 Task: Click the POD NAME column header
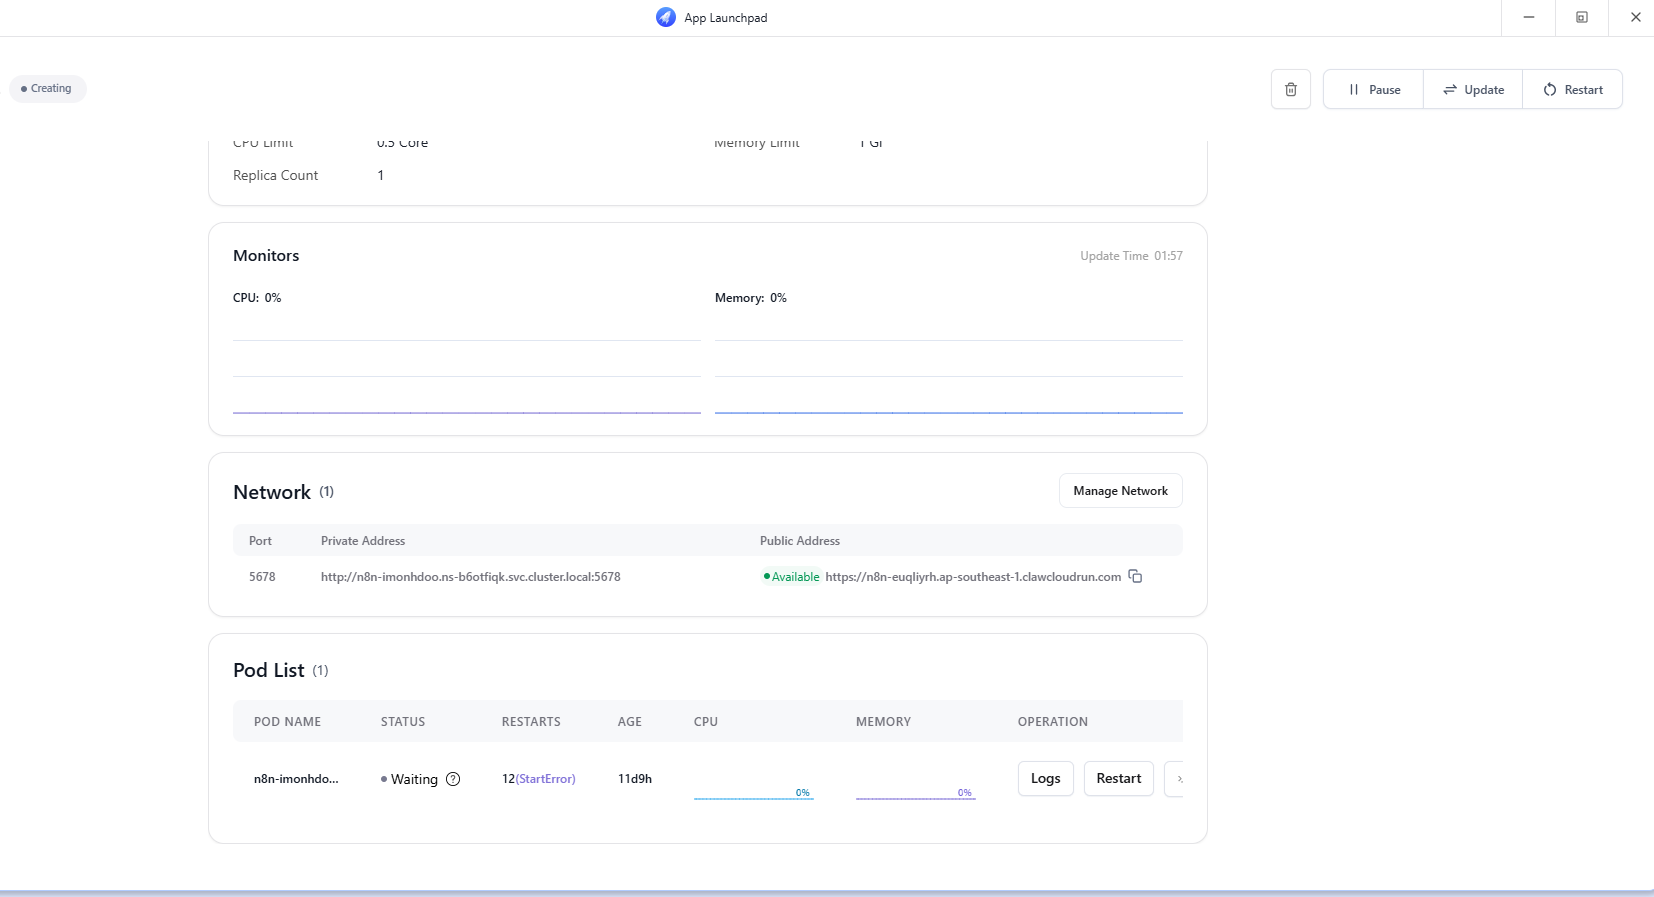click(x=287, y=722)
